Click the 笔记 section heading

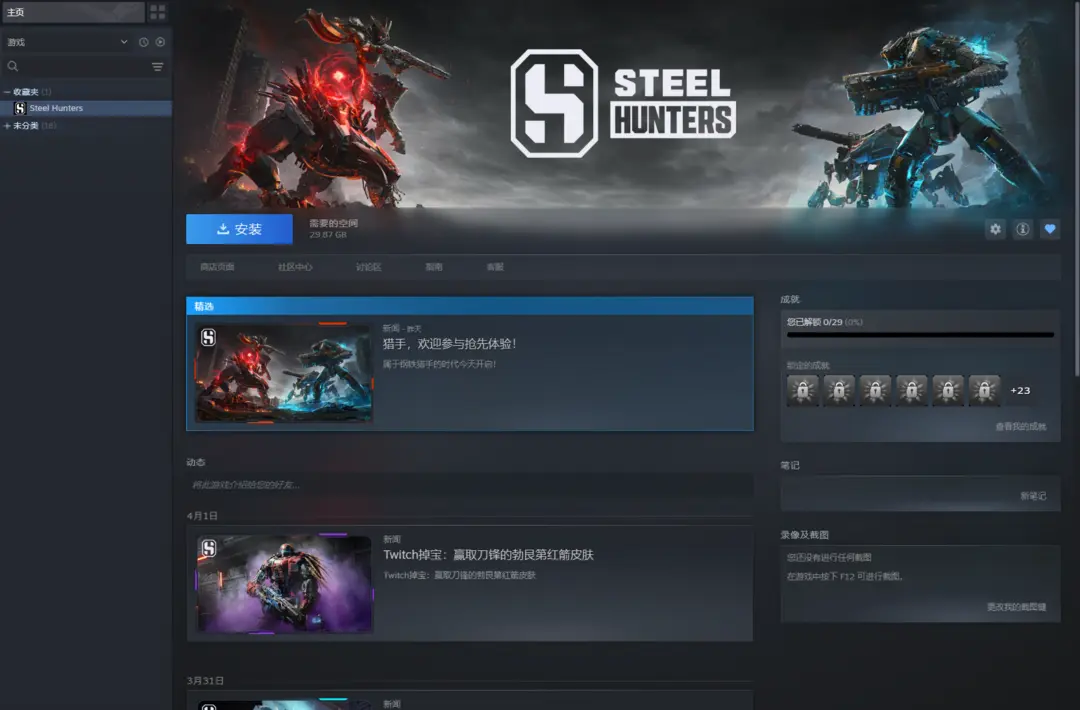[x=790, y=466]
